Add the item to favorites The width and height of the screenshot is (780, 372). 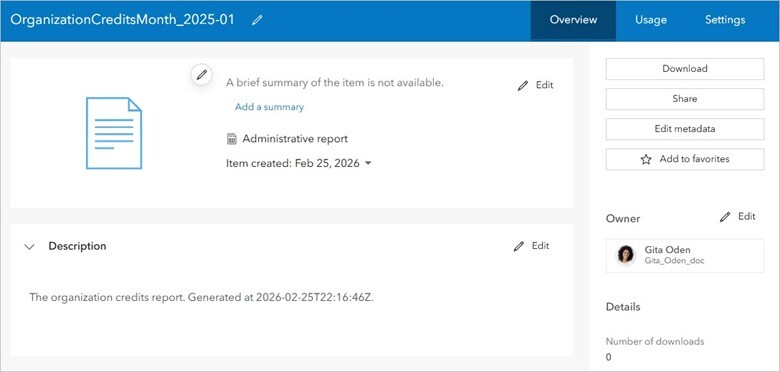coord(684,159)
